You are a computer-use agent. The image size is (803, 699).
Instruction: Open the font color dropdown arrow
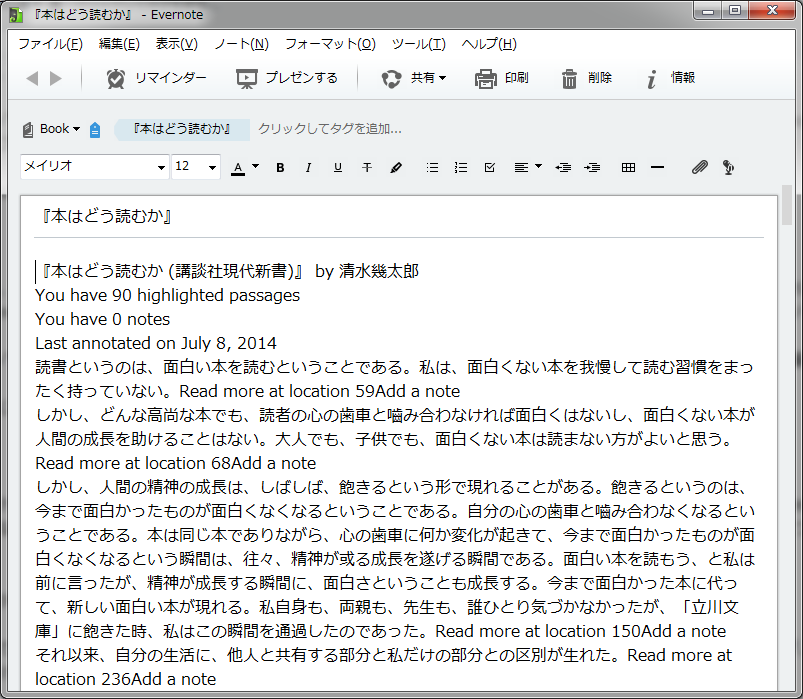tap(256, 166)
